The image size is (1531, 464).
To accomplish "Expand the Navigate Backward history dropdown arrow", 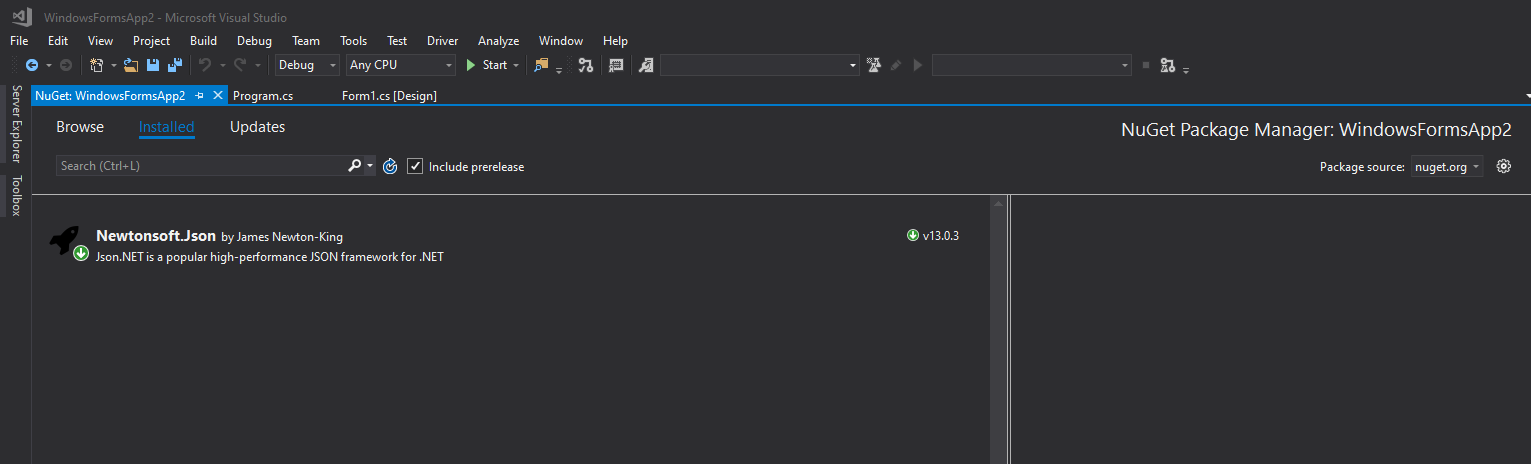I will (47, 65).
